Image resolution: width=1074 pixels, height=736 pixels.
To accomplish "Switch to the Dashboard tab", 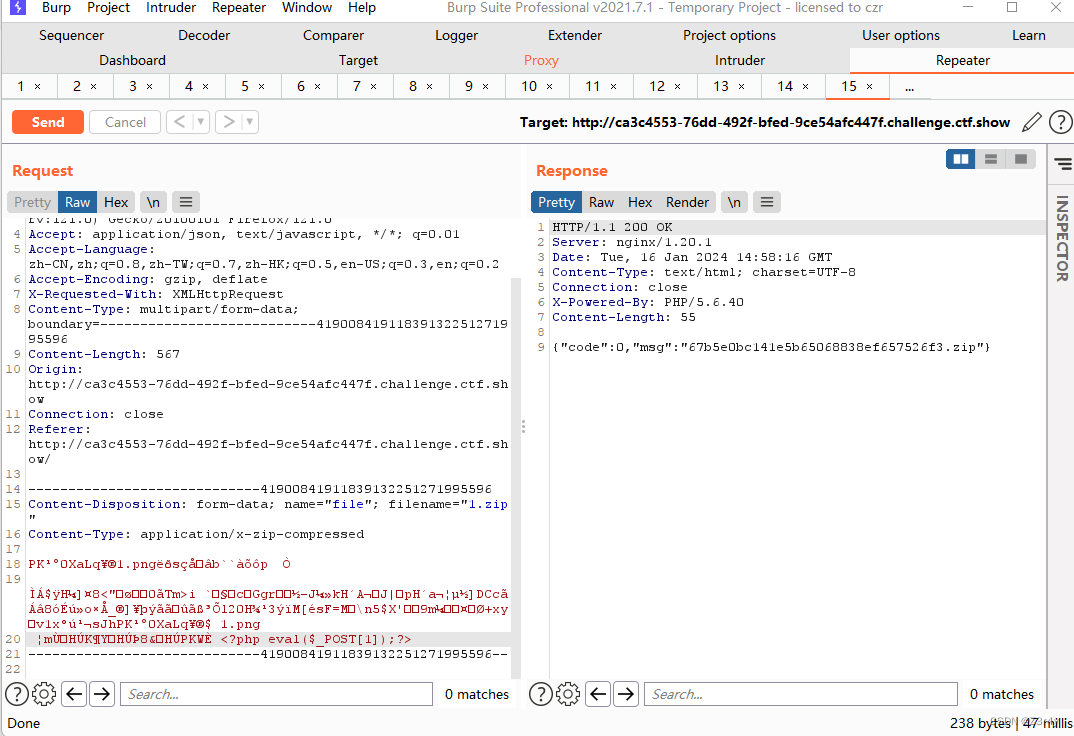I will click(x=132, y=60).
